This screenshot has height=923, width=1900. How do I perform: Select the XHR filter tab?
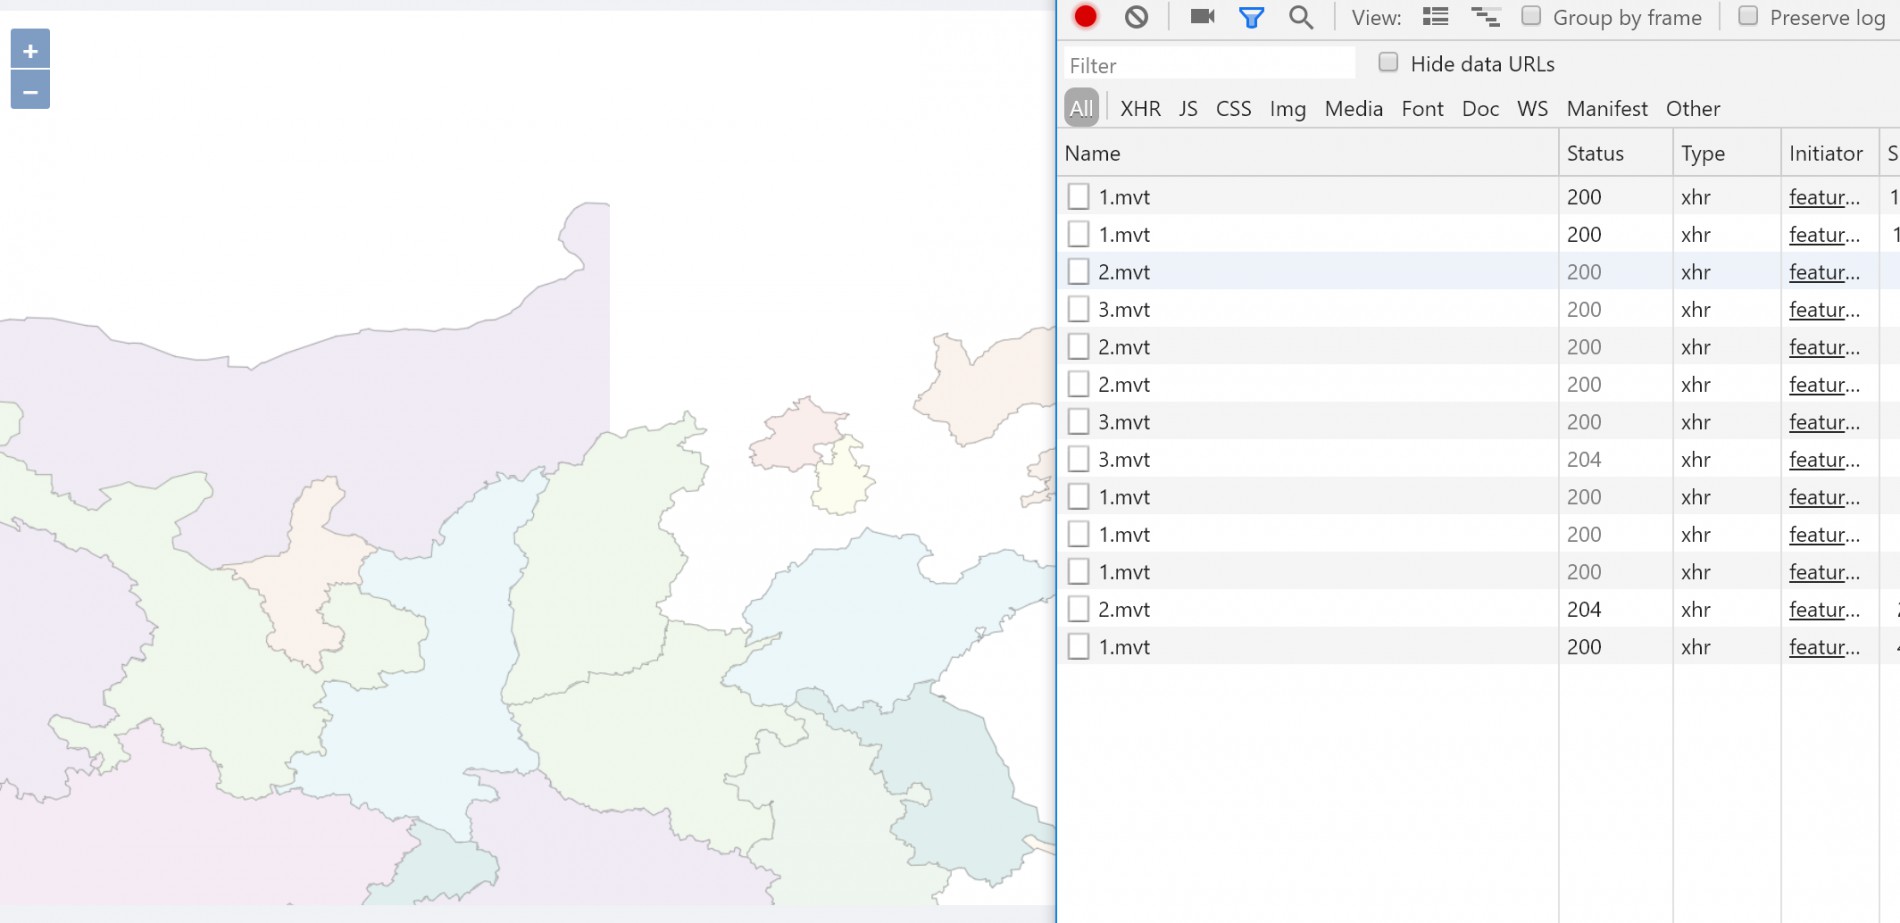(1140, 109)
